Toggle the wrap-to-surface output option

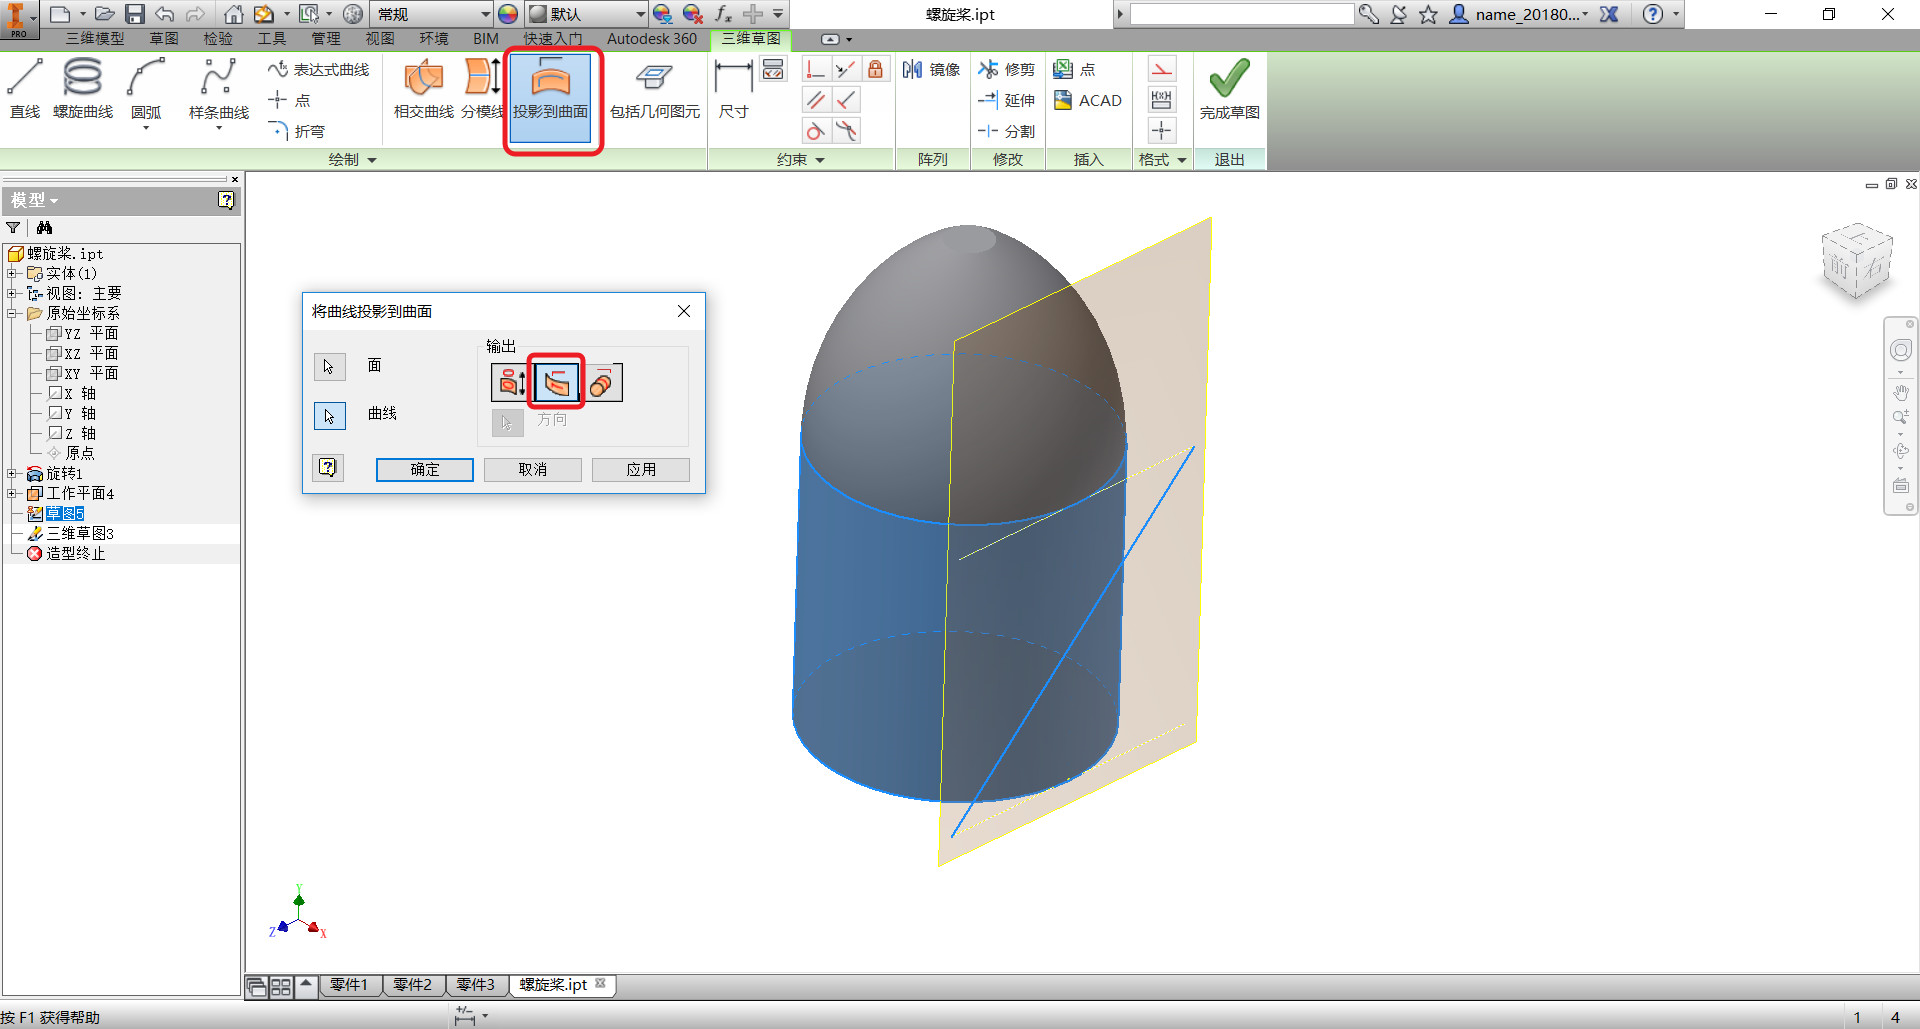point(604,383)
